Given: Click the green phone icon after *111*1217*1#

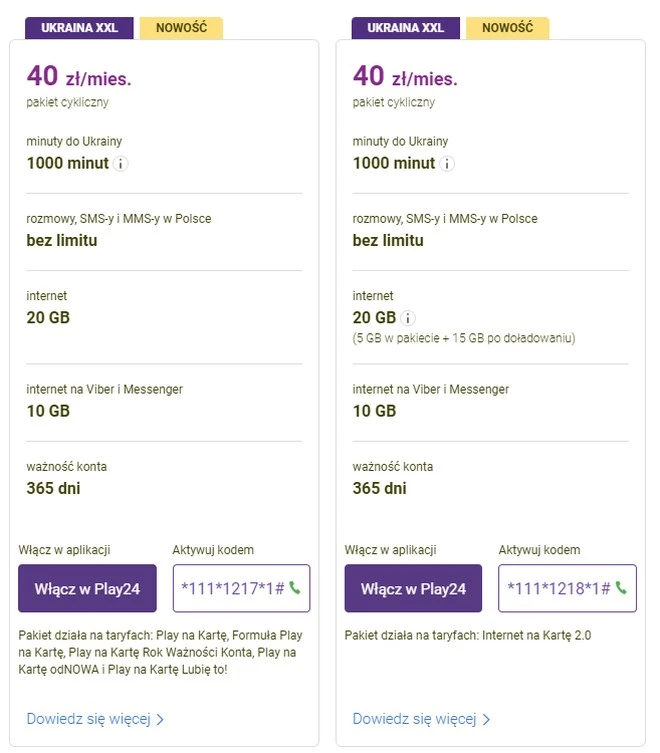Looking at the screenshot, I should pyautogui.click(x=294, y=588).
